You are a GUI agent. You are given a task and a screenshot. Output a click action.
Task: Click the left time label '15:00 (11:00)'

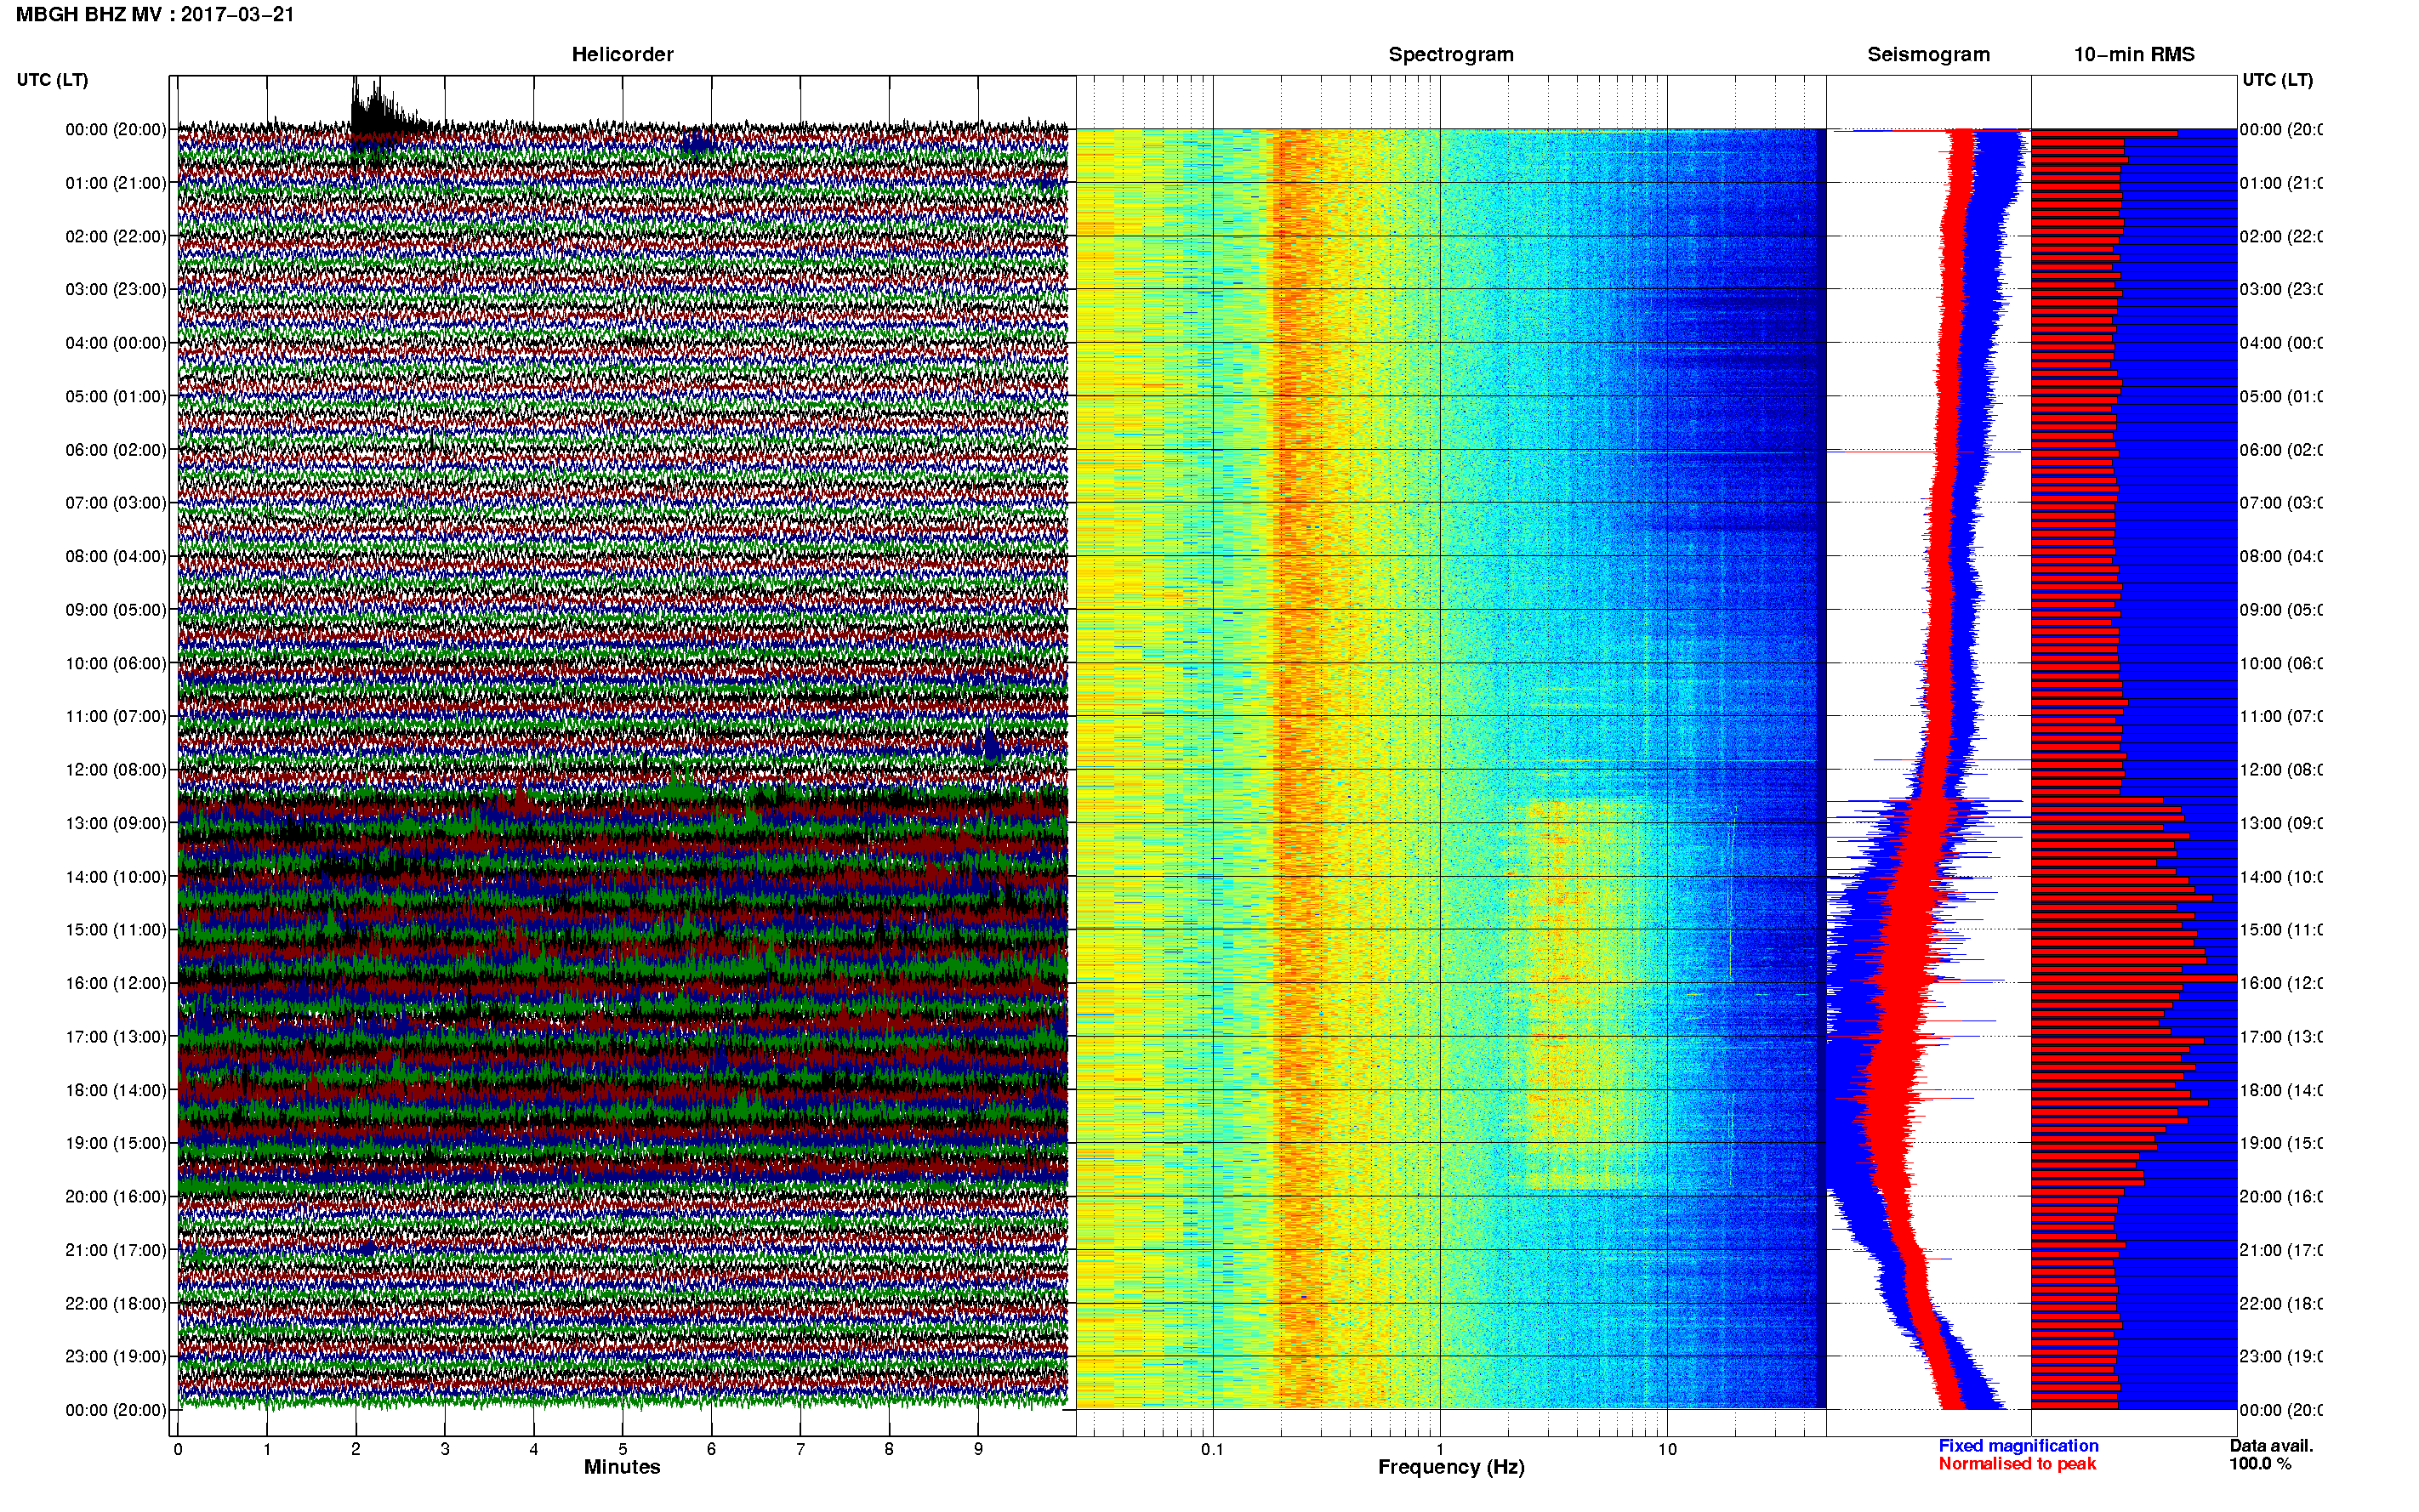[116, 929]
